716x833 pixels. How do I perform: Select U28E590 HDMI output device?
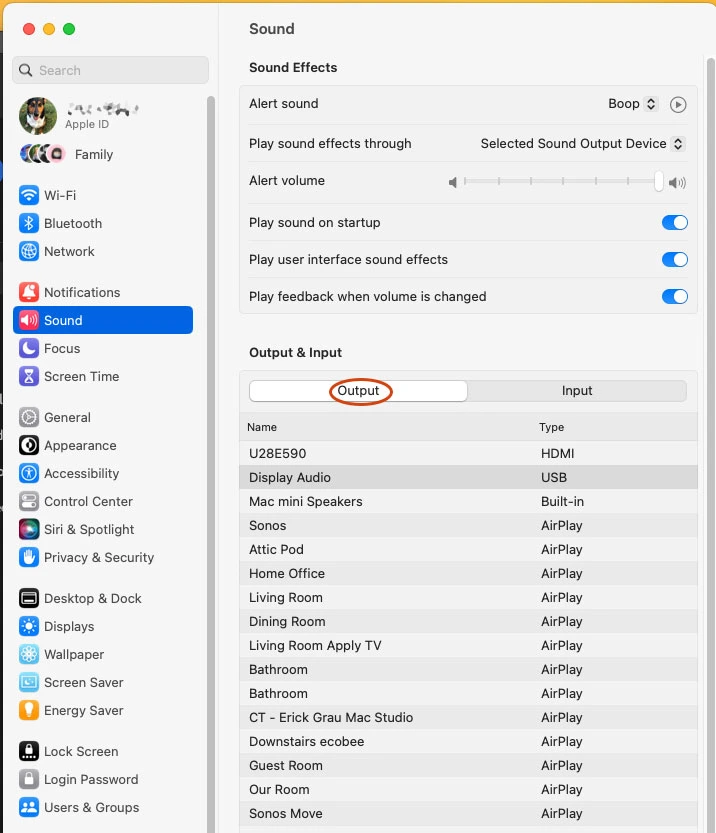pos(468,454)
